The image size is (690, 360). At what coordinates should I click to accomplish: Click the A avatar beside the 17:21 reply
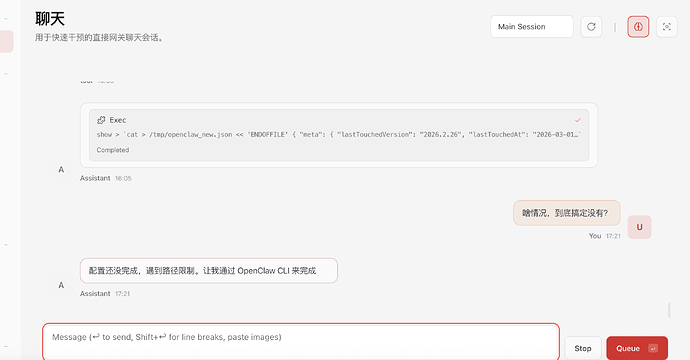(x=61, y=285)
